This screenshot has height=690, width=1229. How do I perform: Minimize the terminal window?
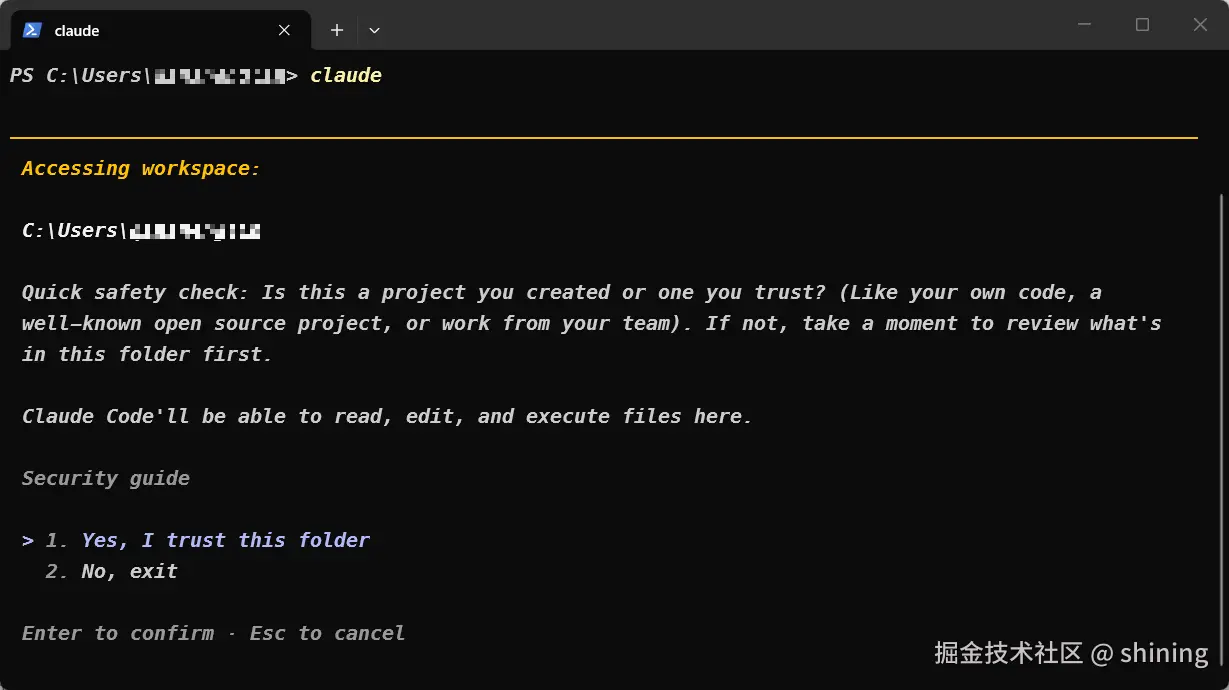click(1084, 25)
